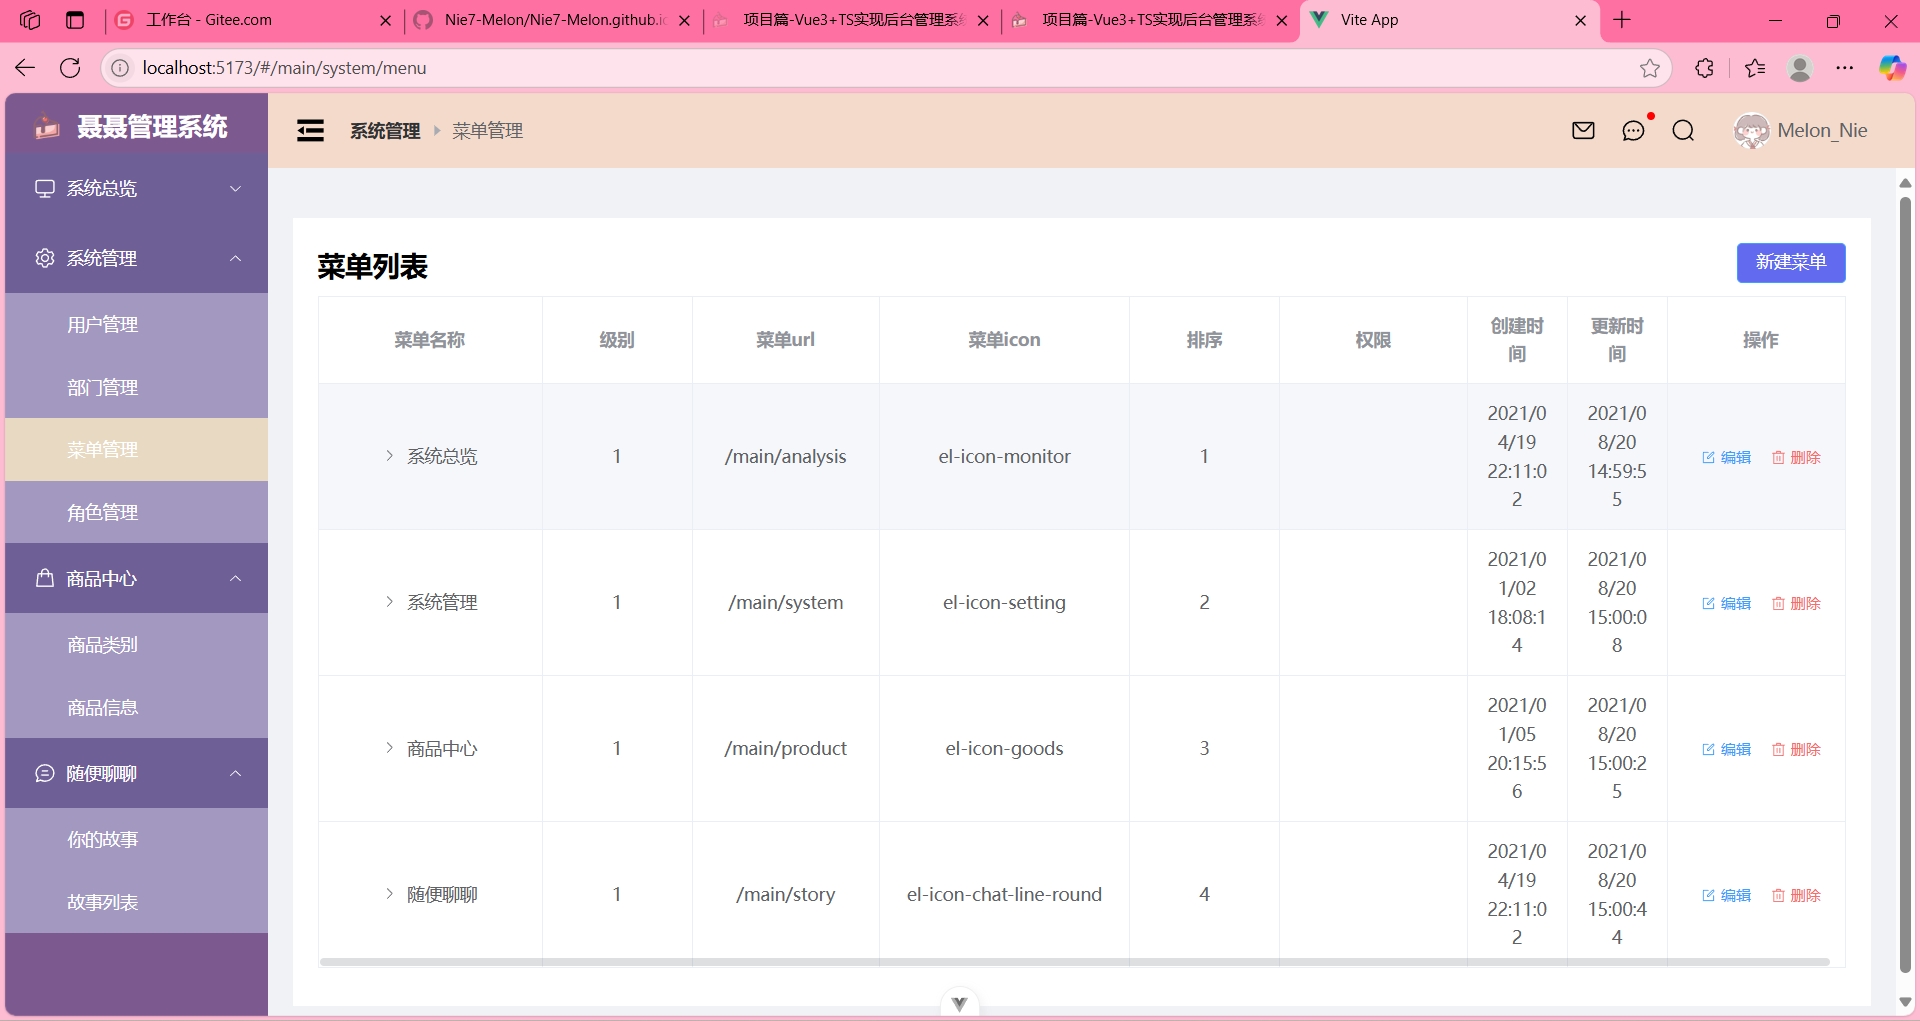Image resolution: width=1920 pixels, height=1021 pixels.
Task: Click 系统管理 breadcrumb link
Action: (x=385, y=131)
